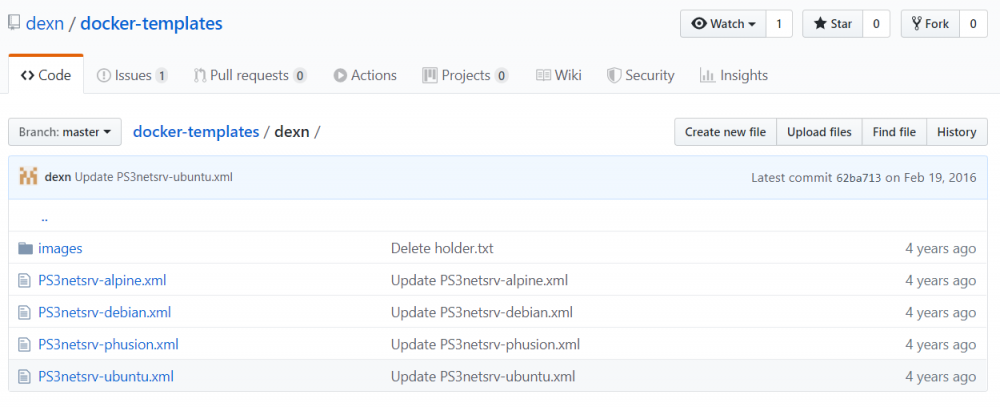Click the dexn user avatar in commit bar

pyautogui.click(x=28, y=177)
